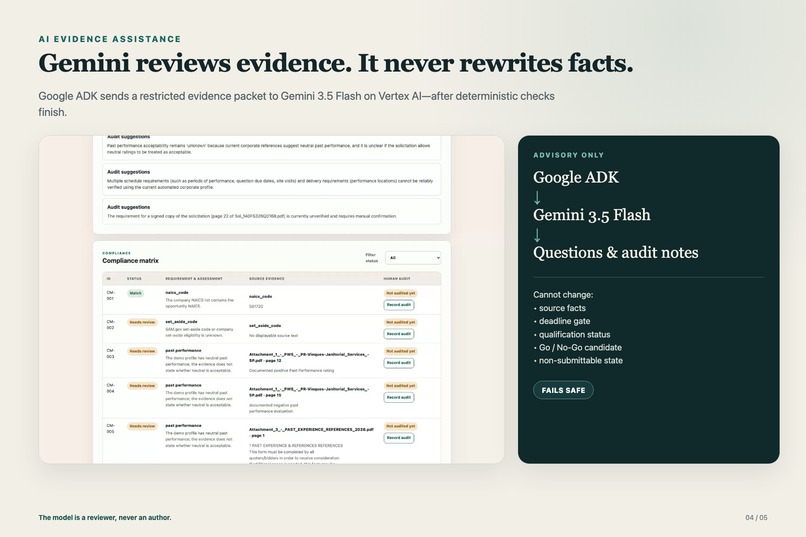Click the set_aside_code requirement in CM-002
The width and height of the screenshot is (806, 537).
pyautogui.click(x=181, y=322)
